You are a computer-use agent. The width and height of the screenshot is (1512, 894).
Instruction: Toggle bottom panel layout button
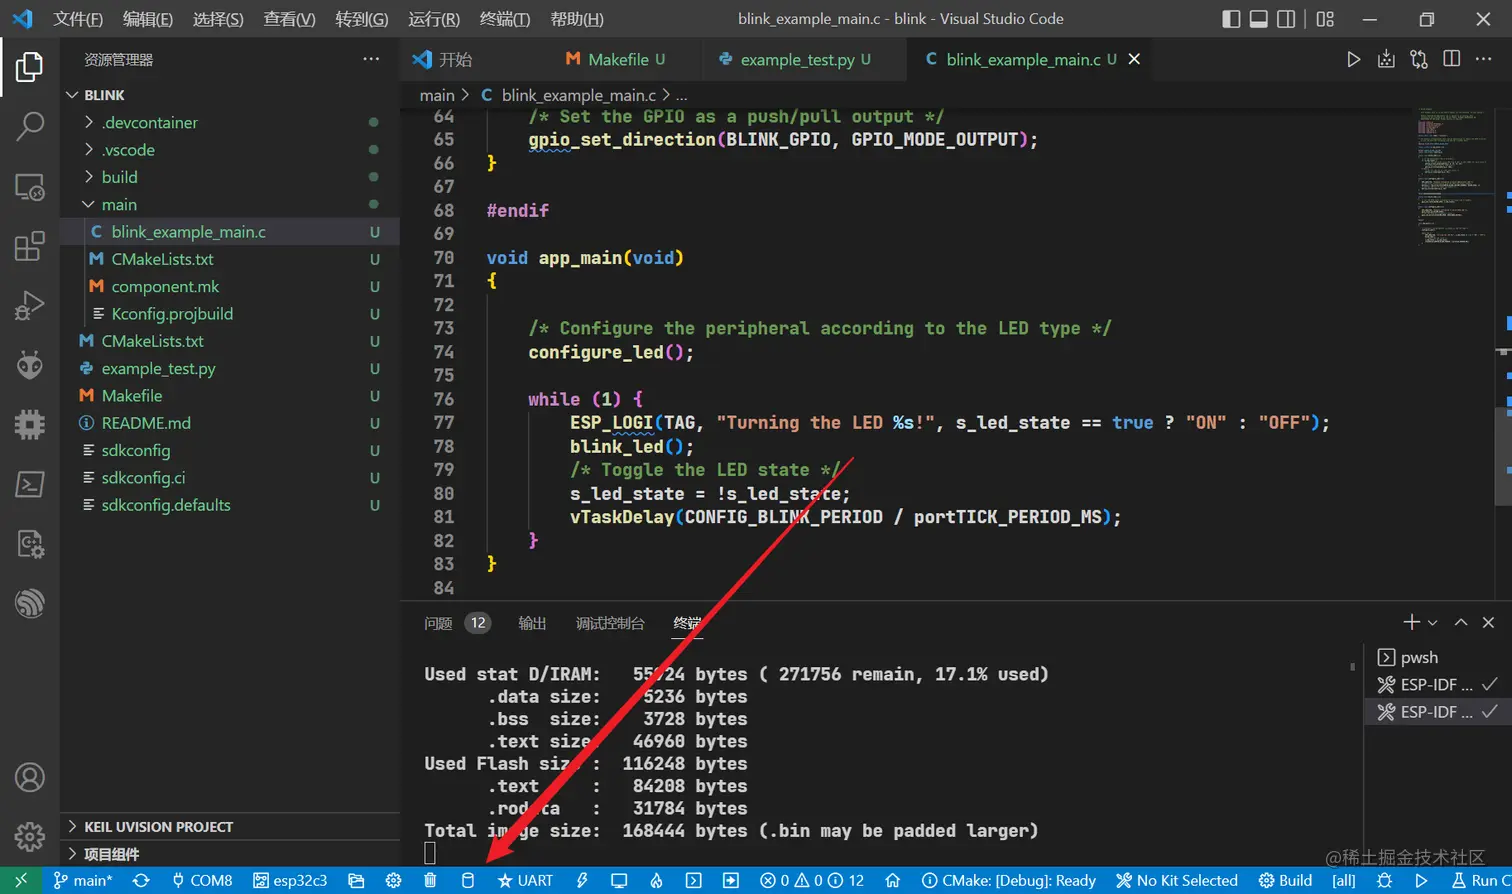(x=1259, y=19)
